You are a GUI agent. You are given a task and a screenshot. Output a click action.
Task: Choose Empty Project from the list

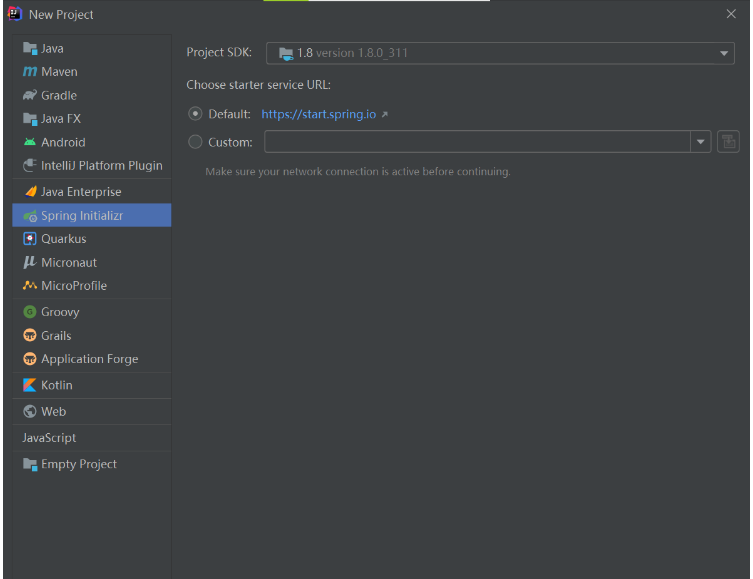pos(78,464)
